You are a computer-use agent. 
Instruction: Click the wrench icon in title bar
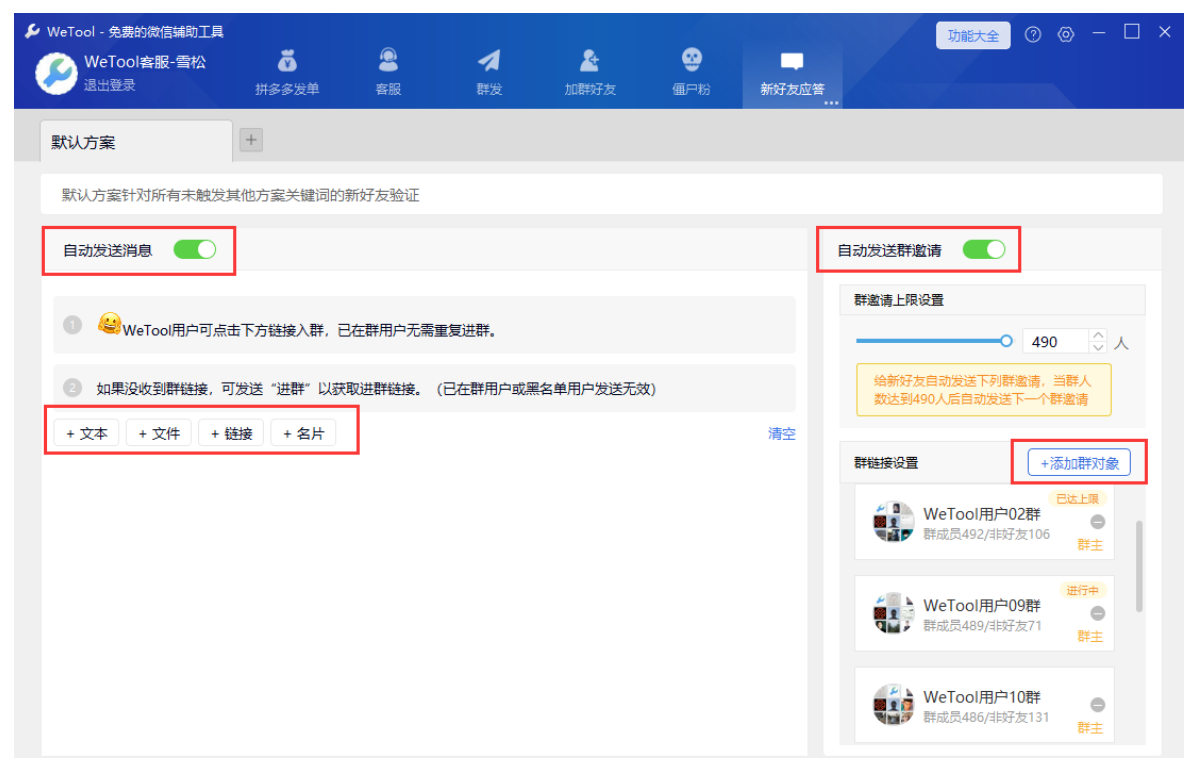[x=33, y=31]
